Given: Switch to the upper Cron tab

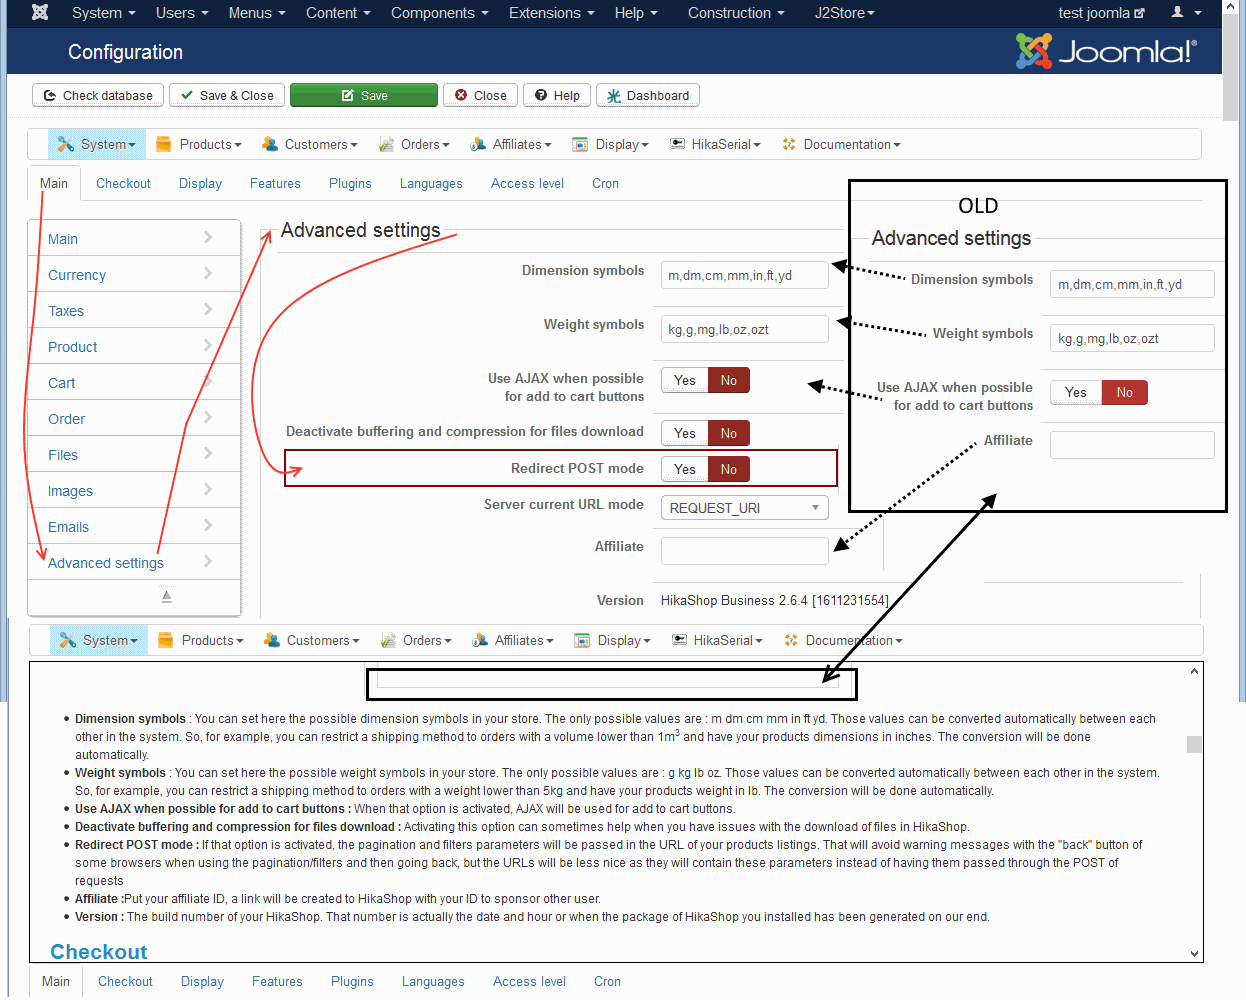Looking at the screenshot, I should pos(605,183).
